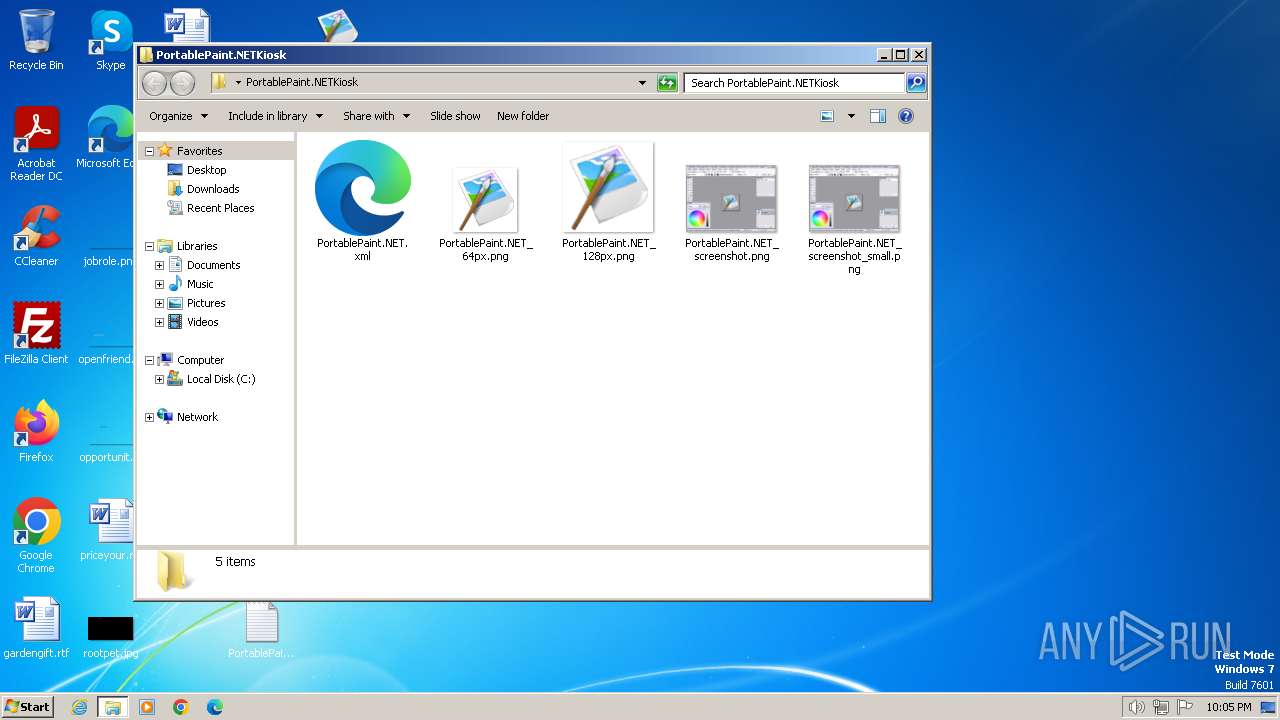Expand the Videos library node

point(159,322)
